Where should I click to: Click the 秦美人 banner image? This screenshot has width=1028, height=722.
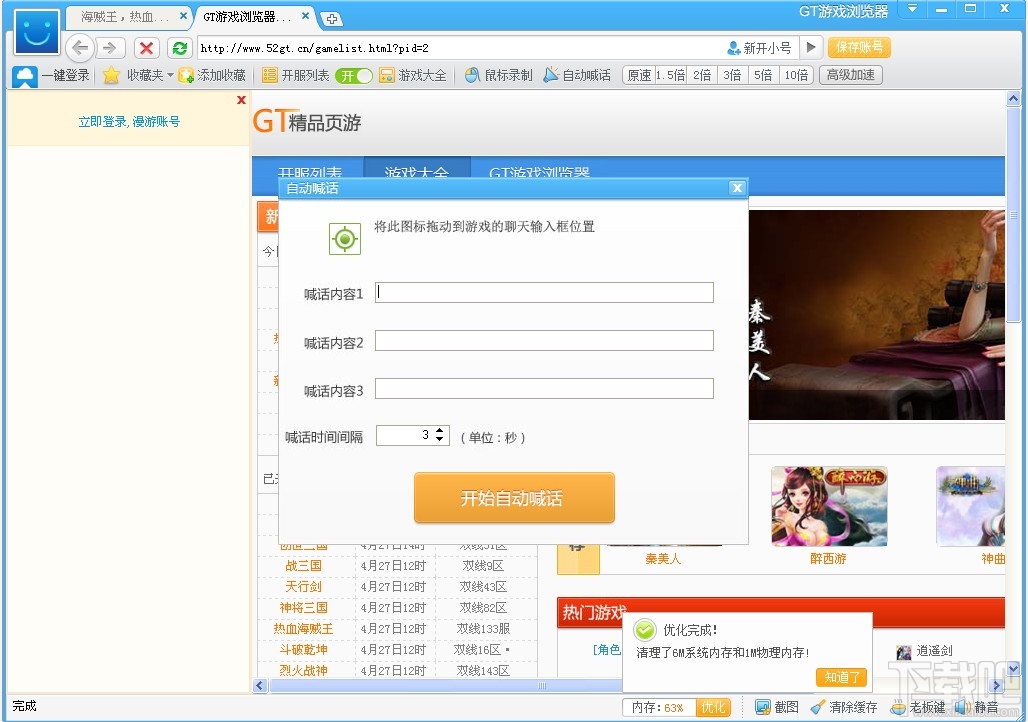tap(877, 315)
